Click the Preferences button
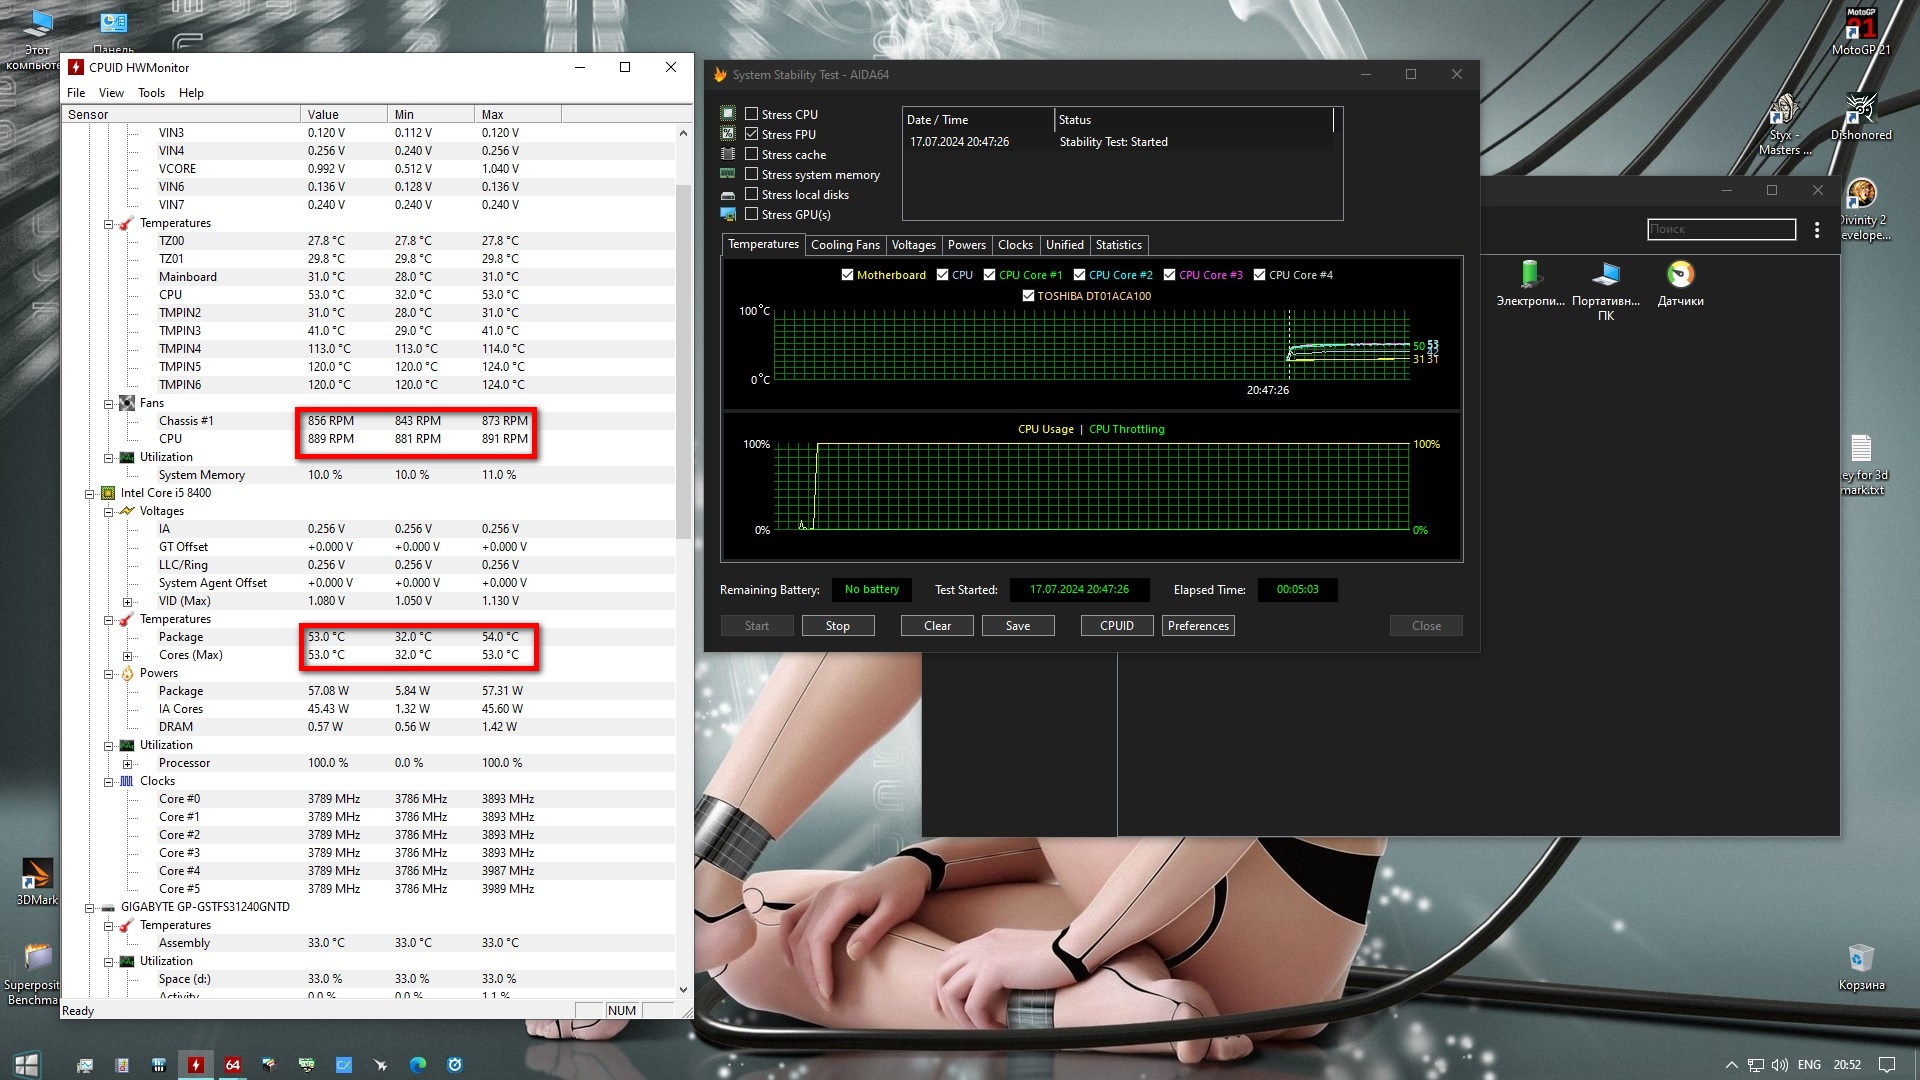Viewport: 1920px width, 1080px height. (x=1198, y=626)
